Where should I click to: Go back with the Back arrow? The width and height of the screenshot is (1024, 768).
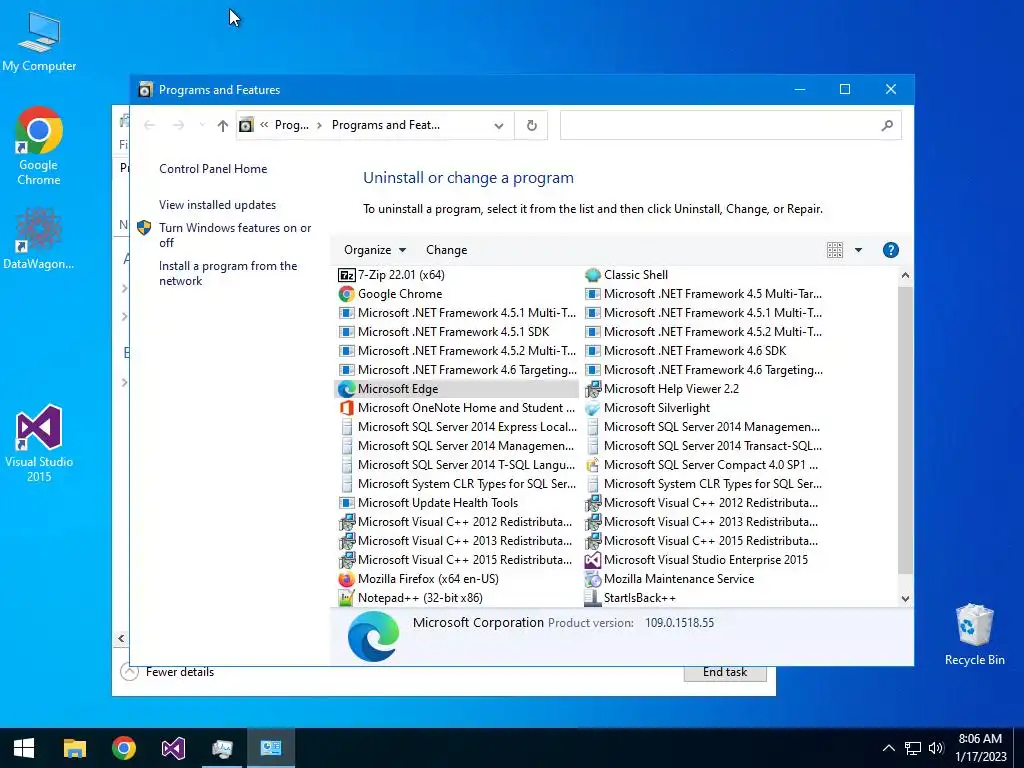(149, 125)
